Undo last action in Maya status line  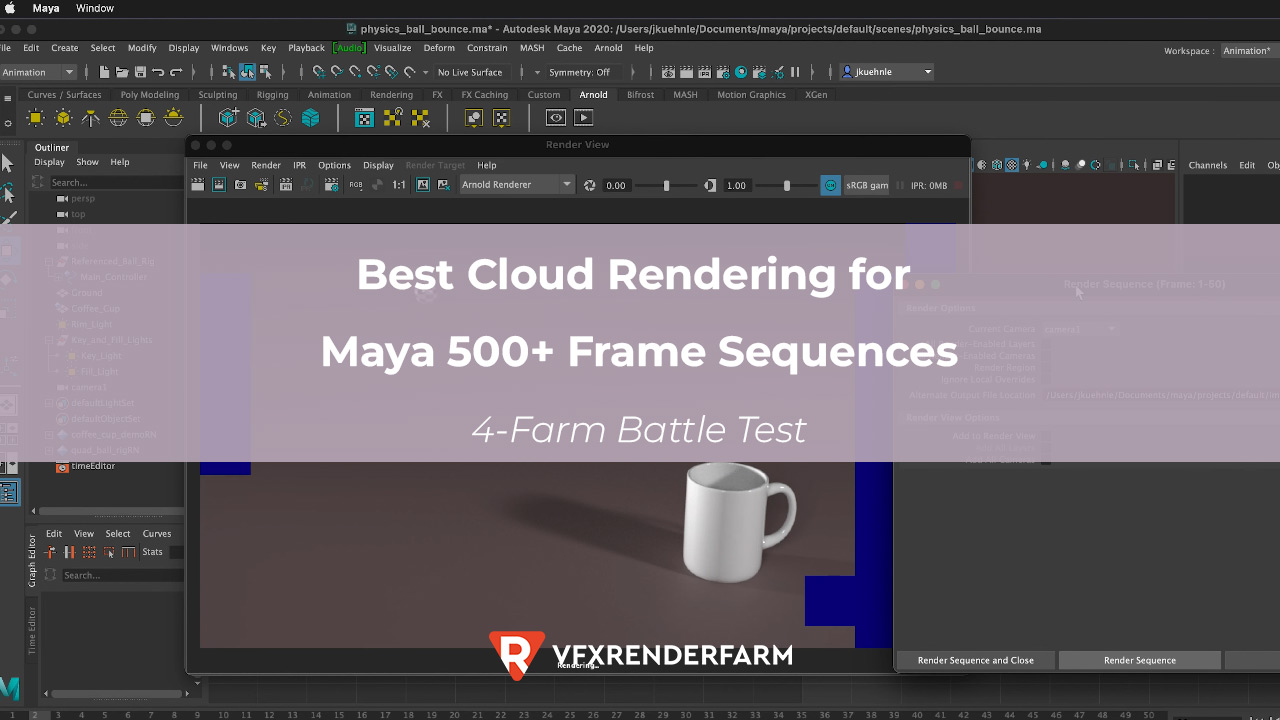pos(158,72)
